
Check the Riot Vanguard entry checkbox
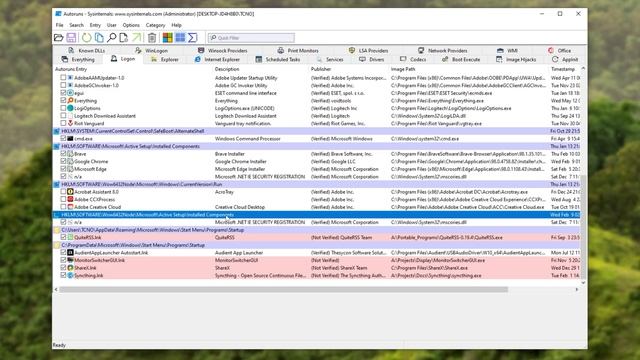(x=63, y=123)
